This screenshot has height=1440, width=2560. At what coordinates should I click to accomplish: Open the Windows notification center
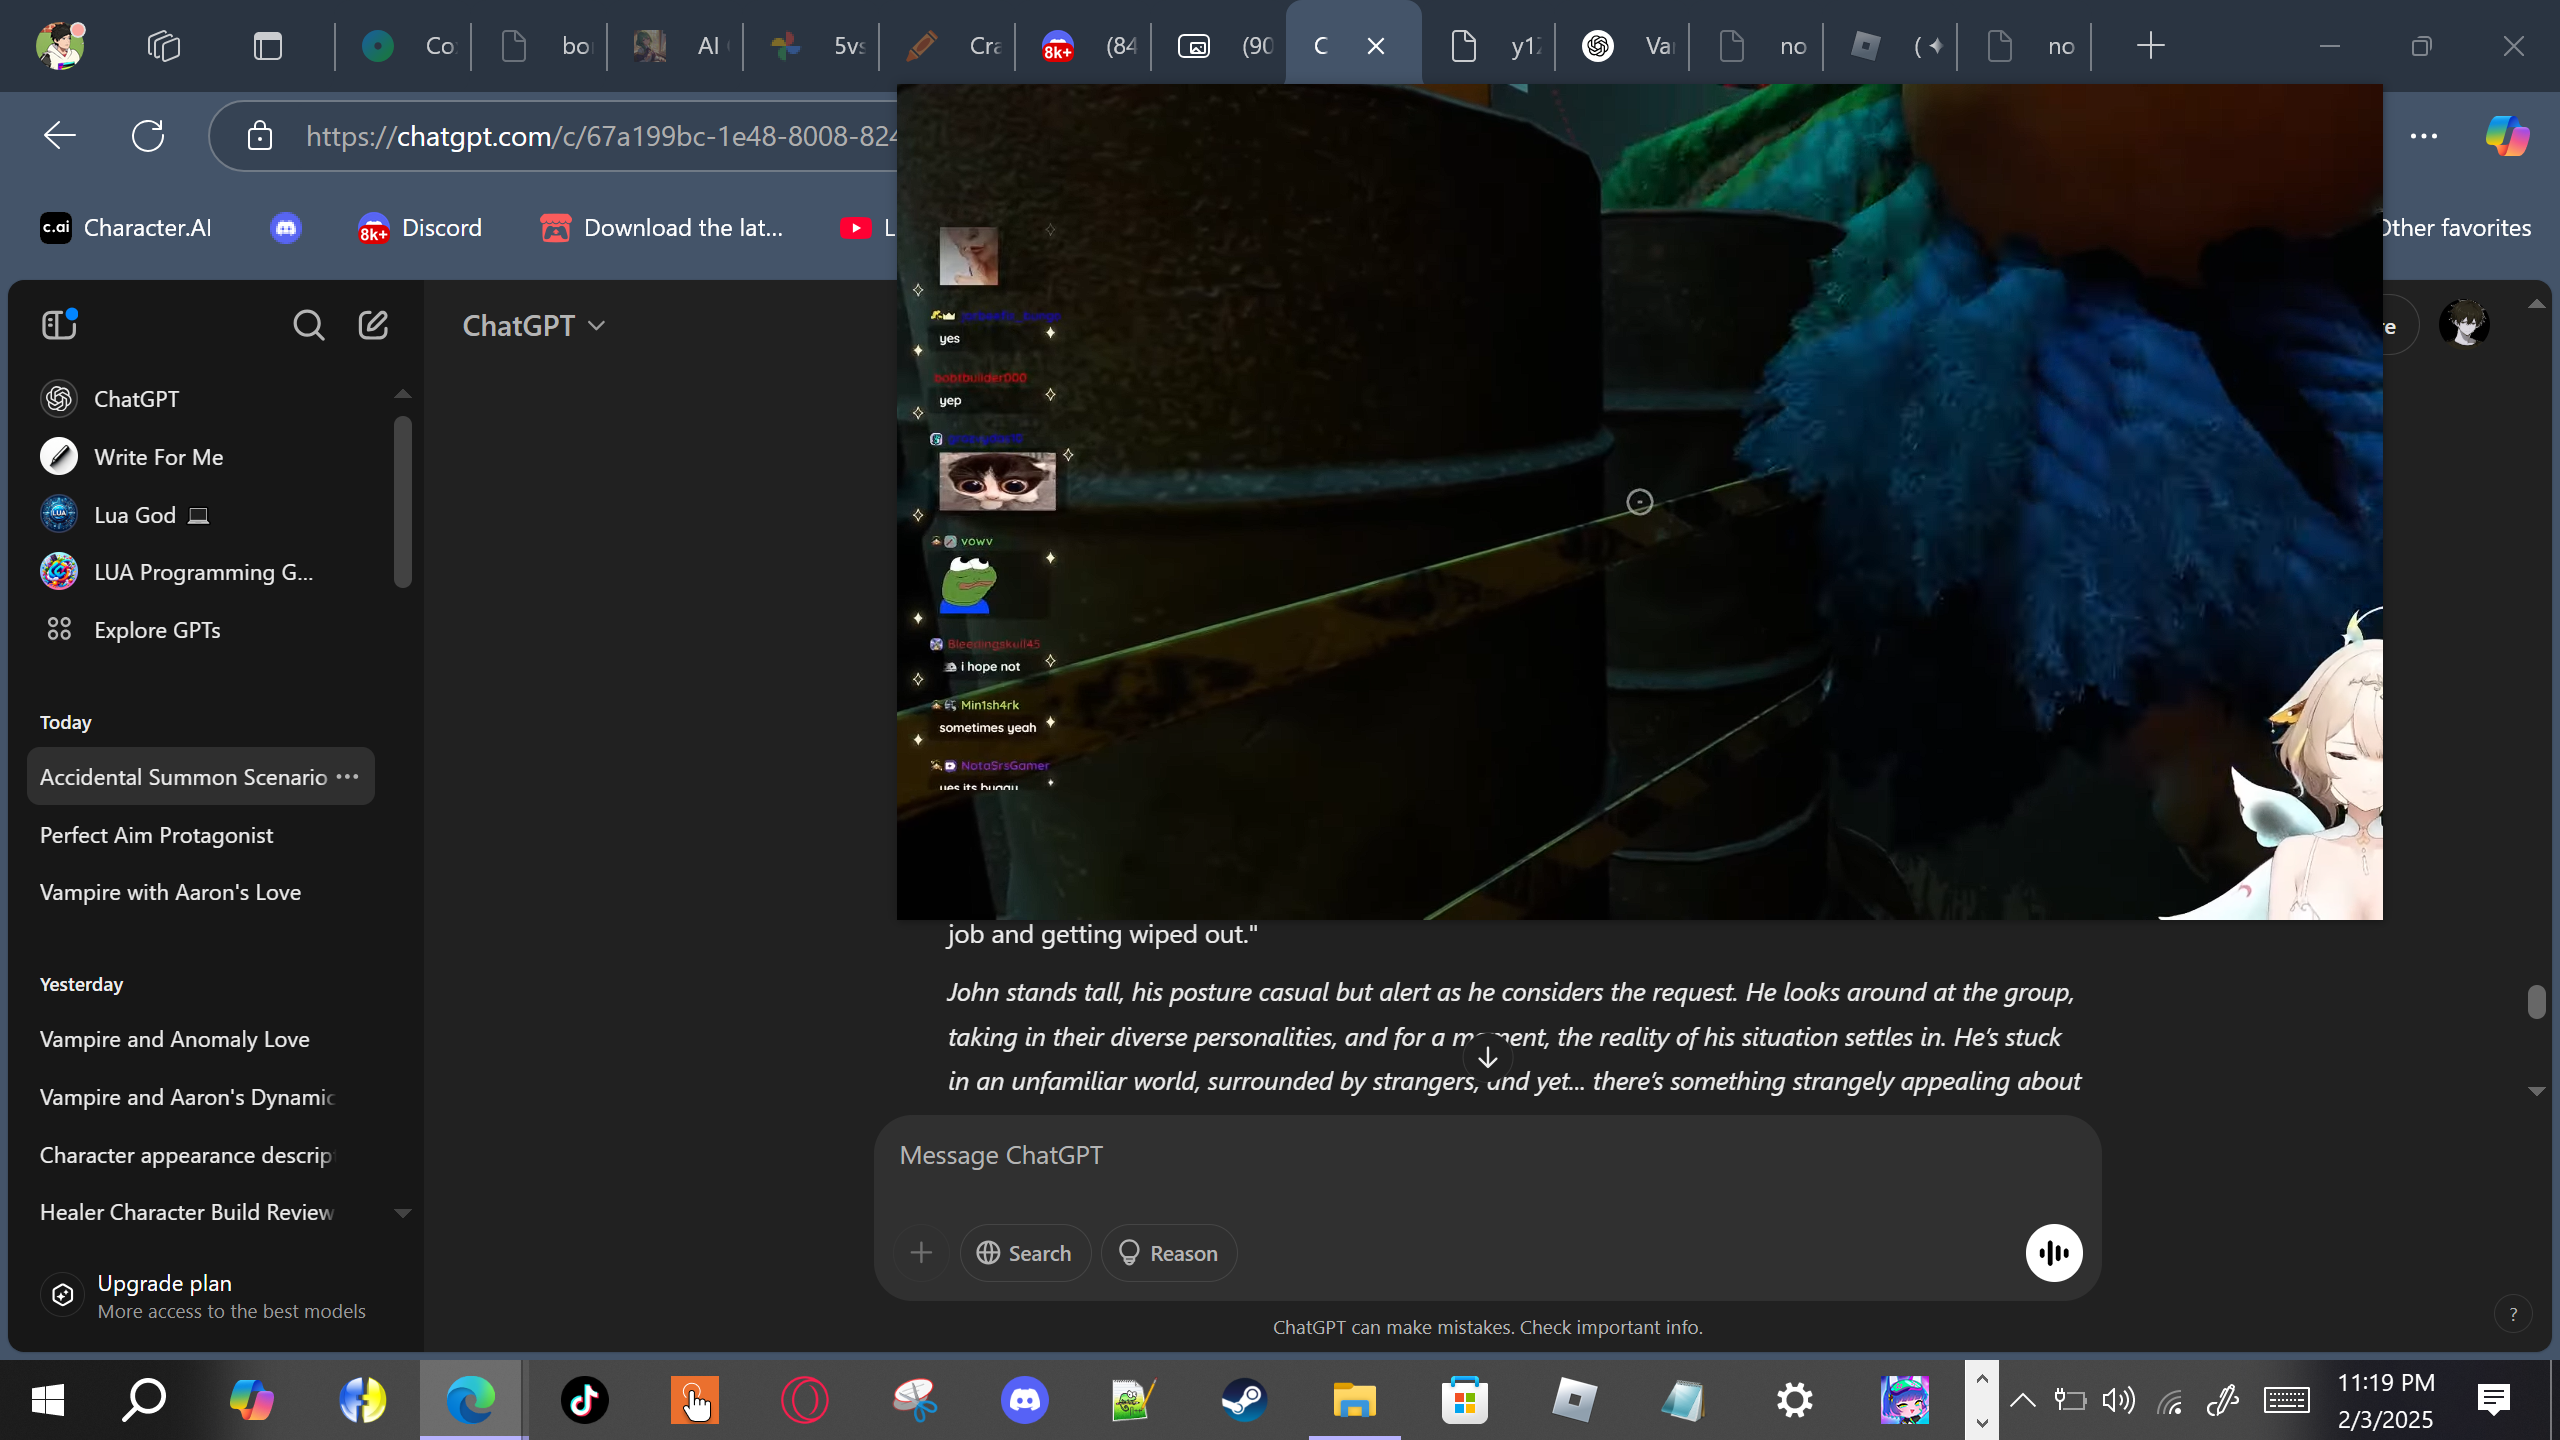coord(2494,1400)
